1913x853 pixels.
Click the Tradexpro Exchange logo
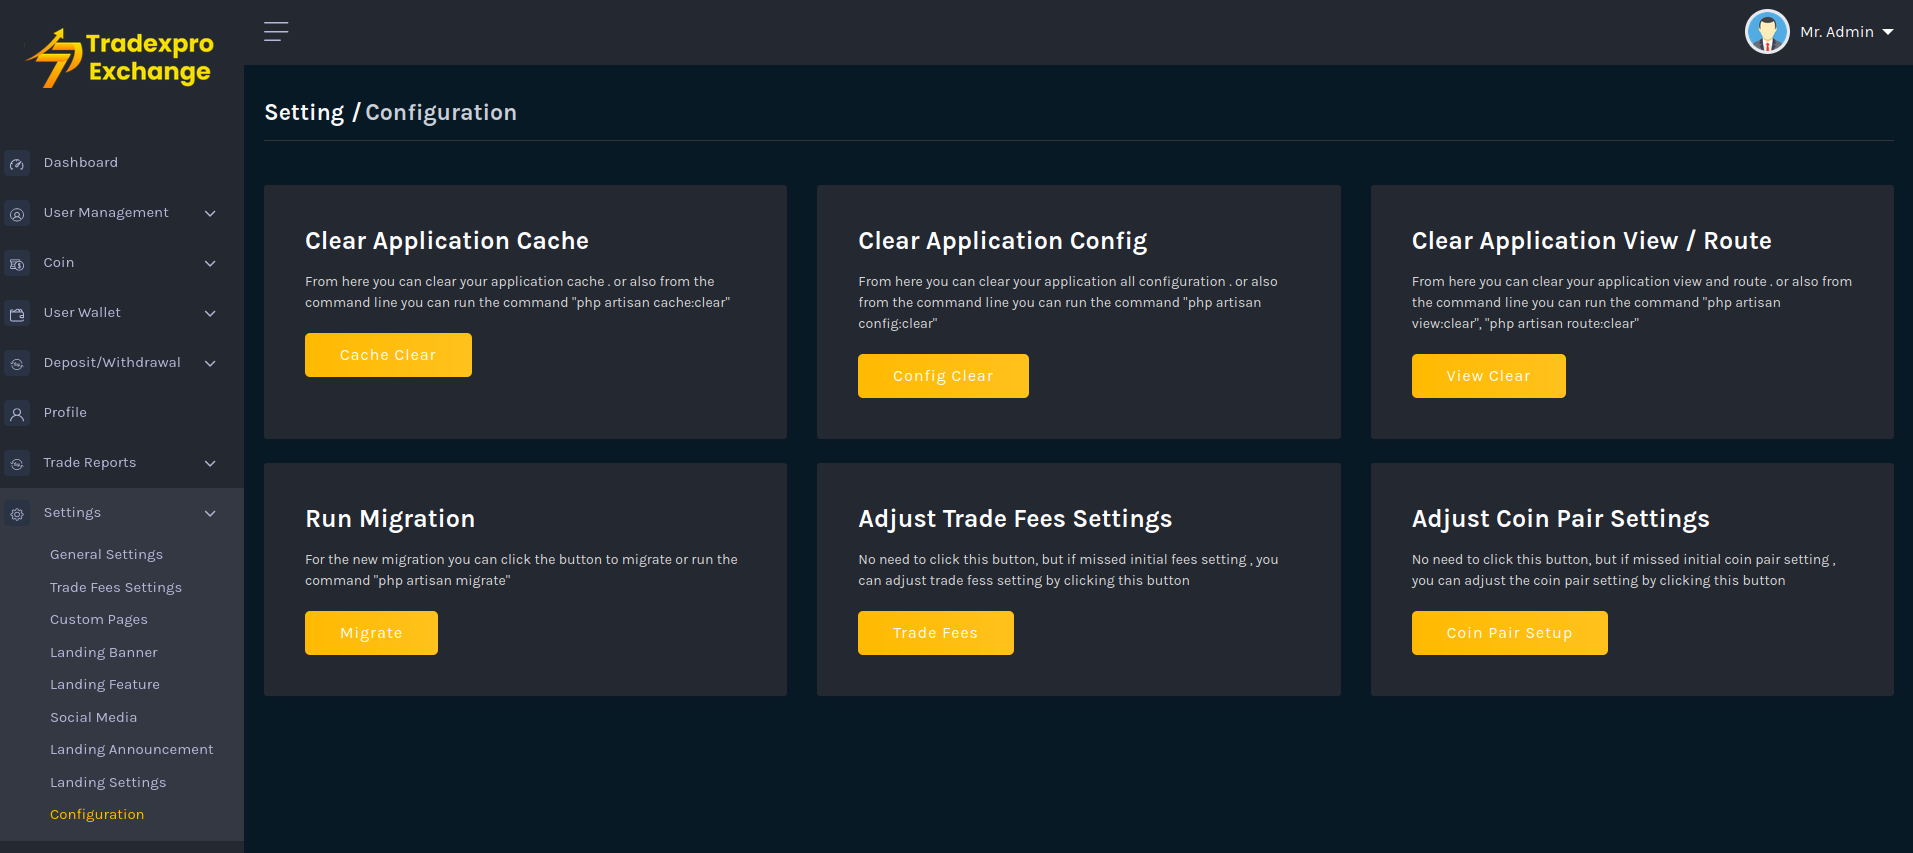[x=120, y=58]
